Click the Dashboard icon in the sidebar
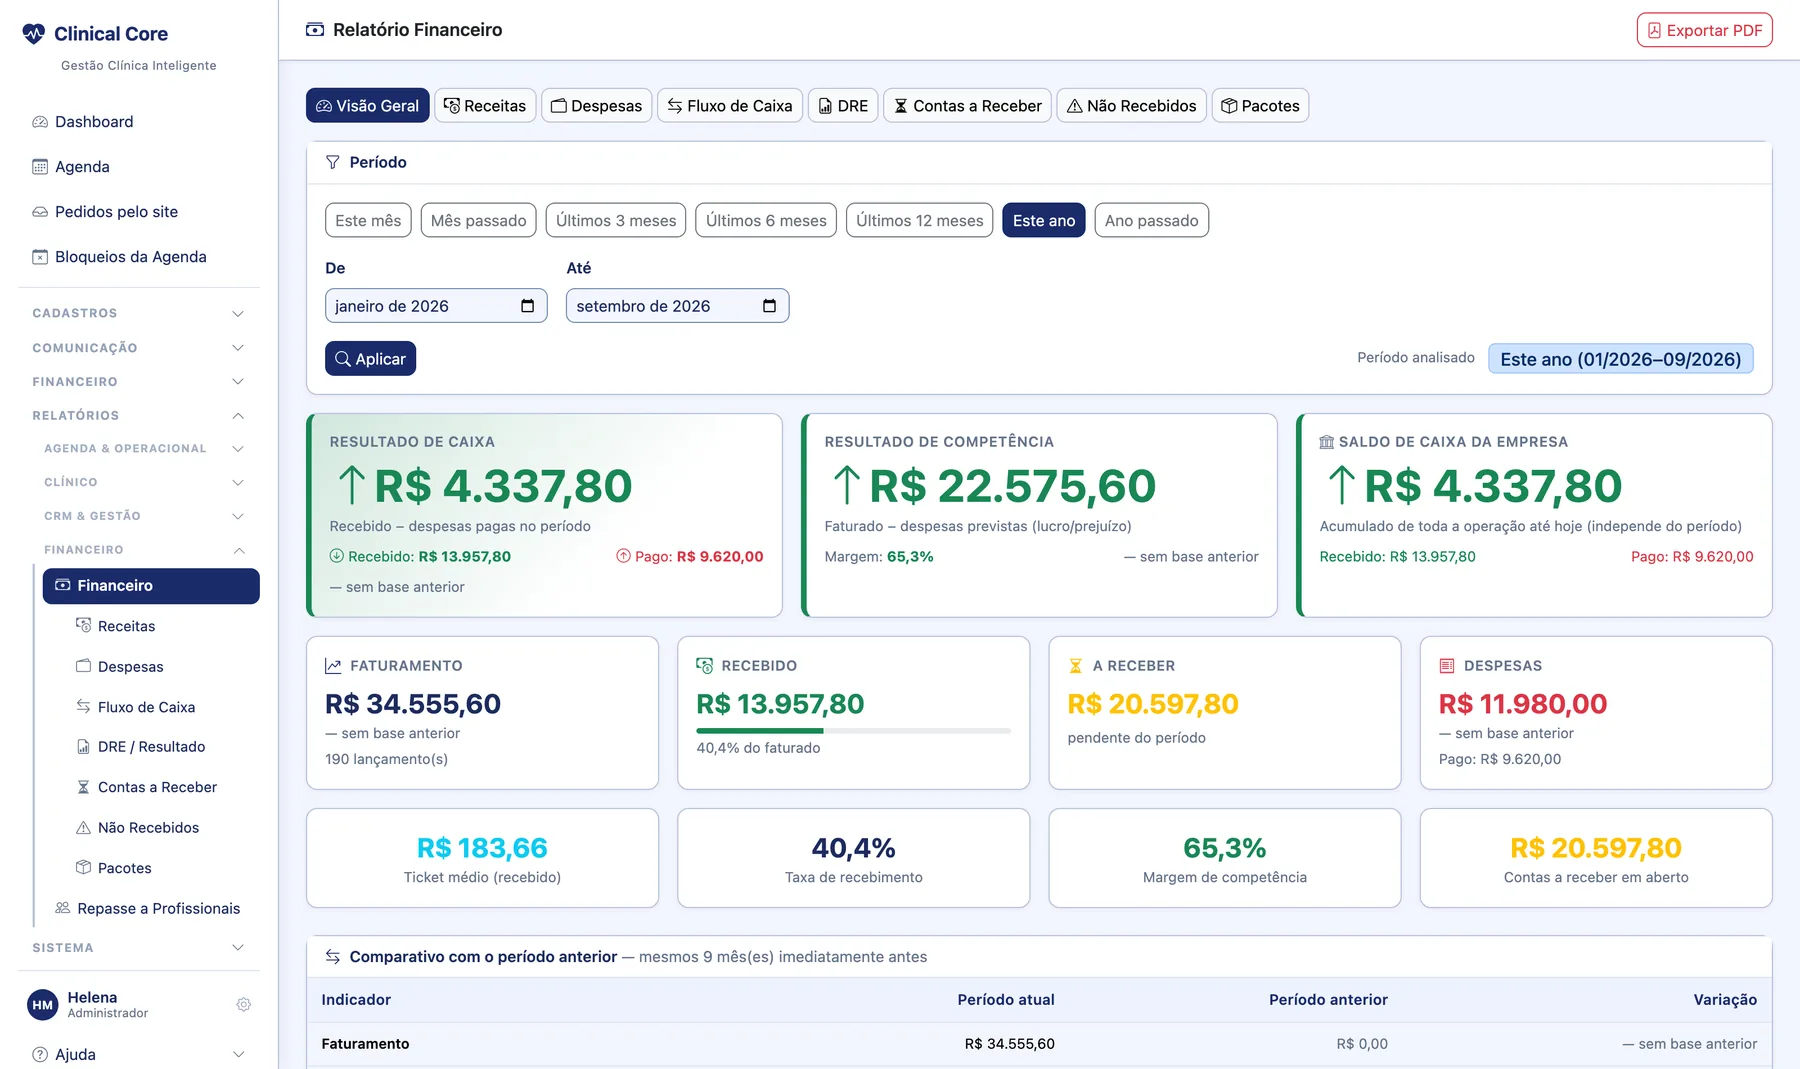1800x1069 pixels. pos(40,122)
